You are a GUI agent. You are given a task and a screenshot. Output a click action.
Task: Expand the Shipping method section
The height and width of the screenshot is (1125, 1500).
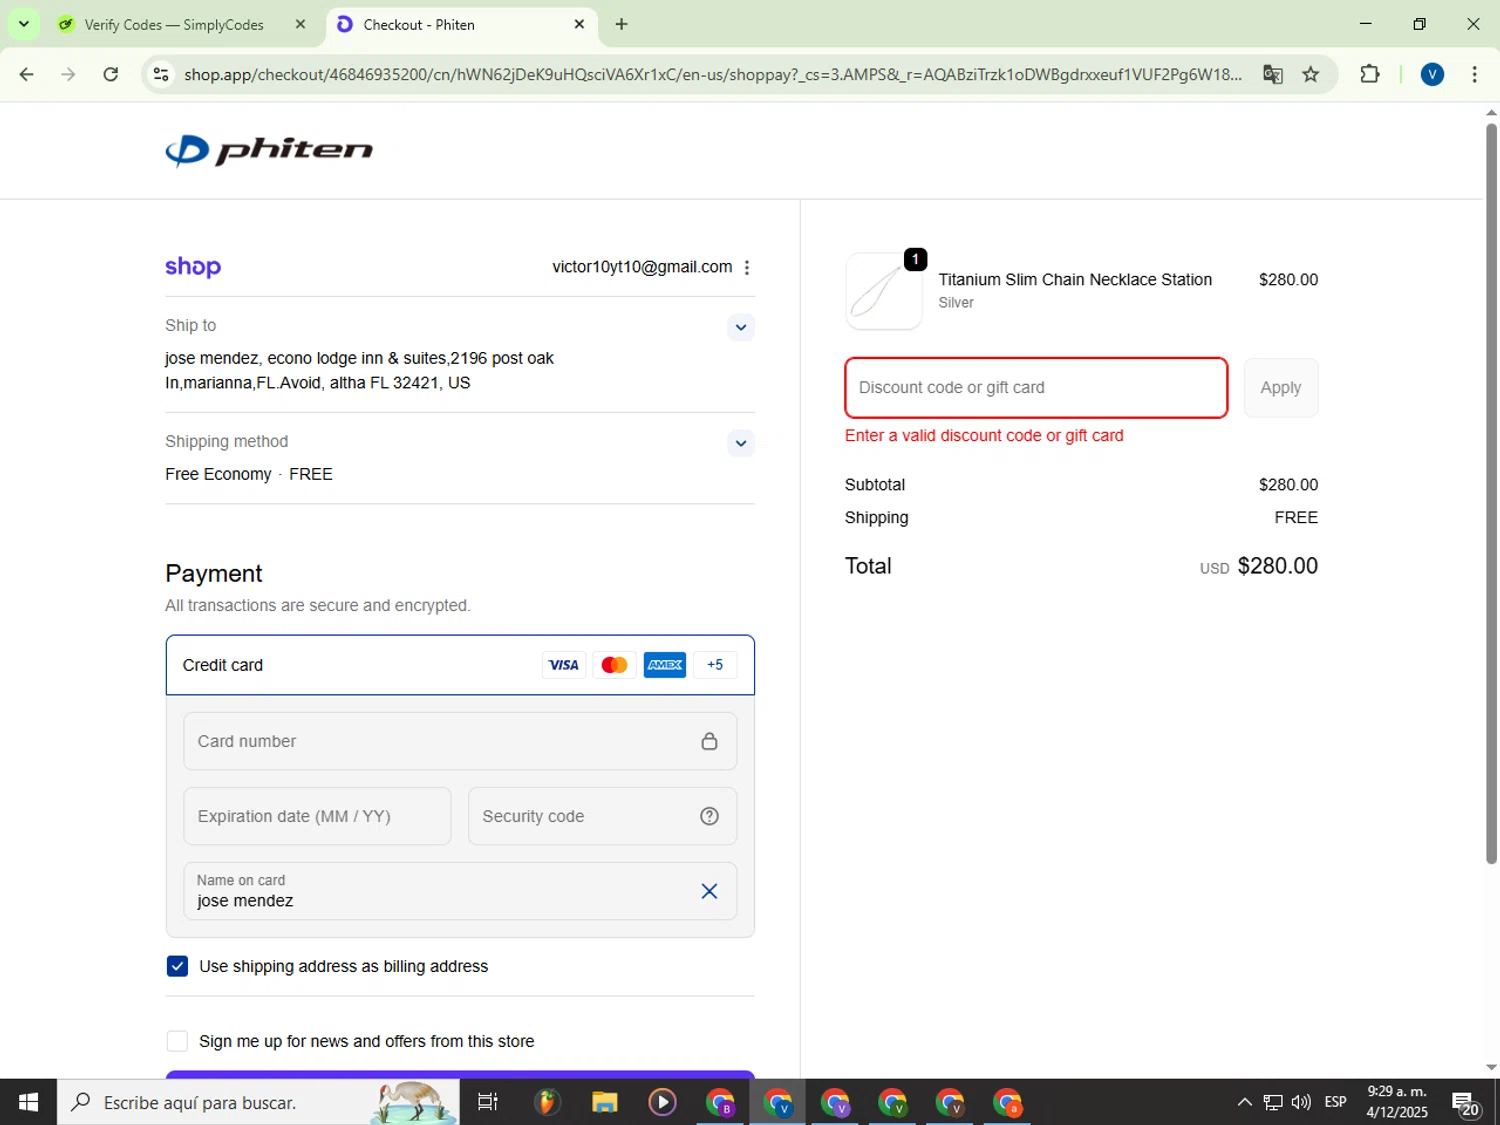[740, 443]
